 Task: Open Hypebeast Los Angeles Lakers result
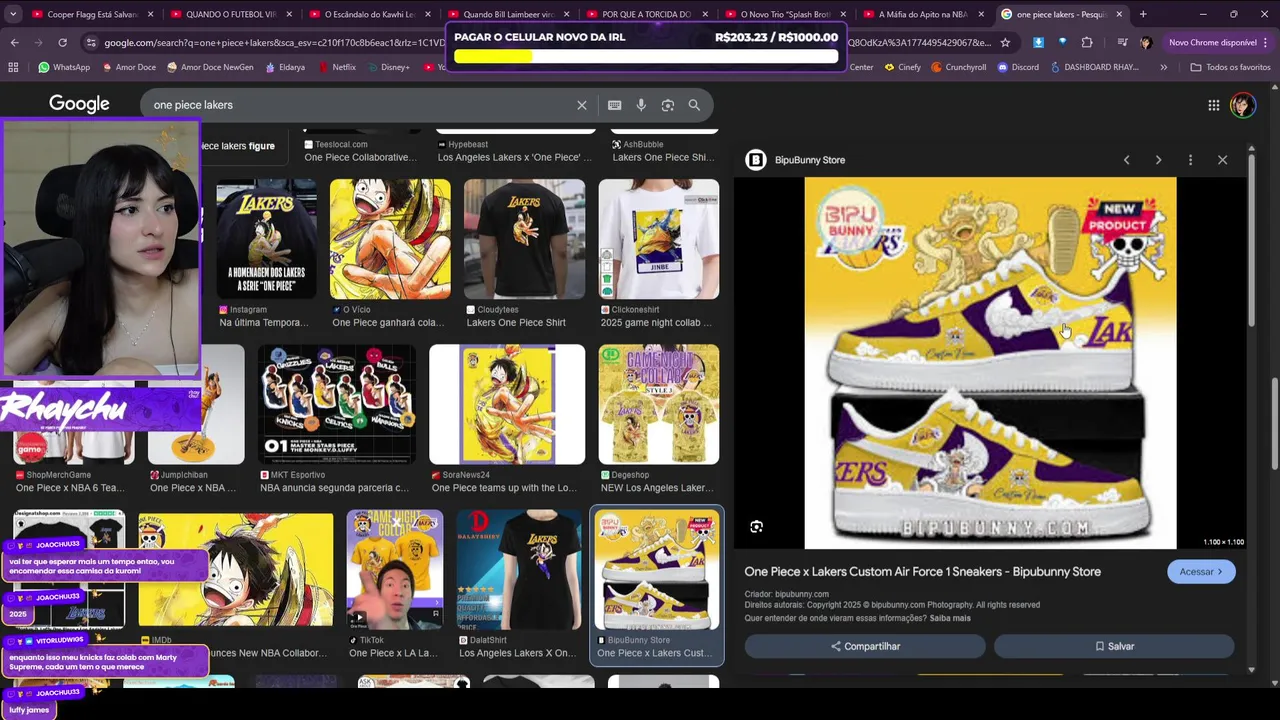click(x=514, y=151)
